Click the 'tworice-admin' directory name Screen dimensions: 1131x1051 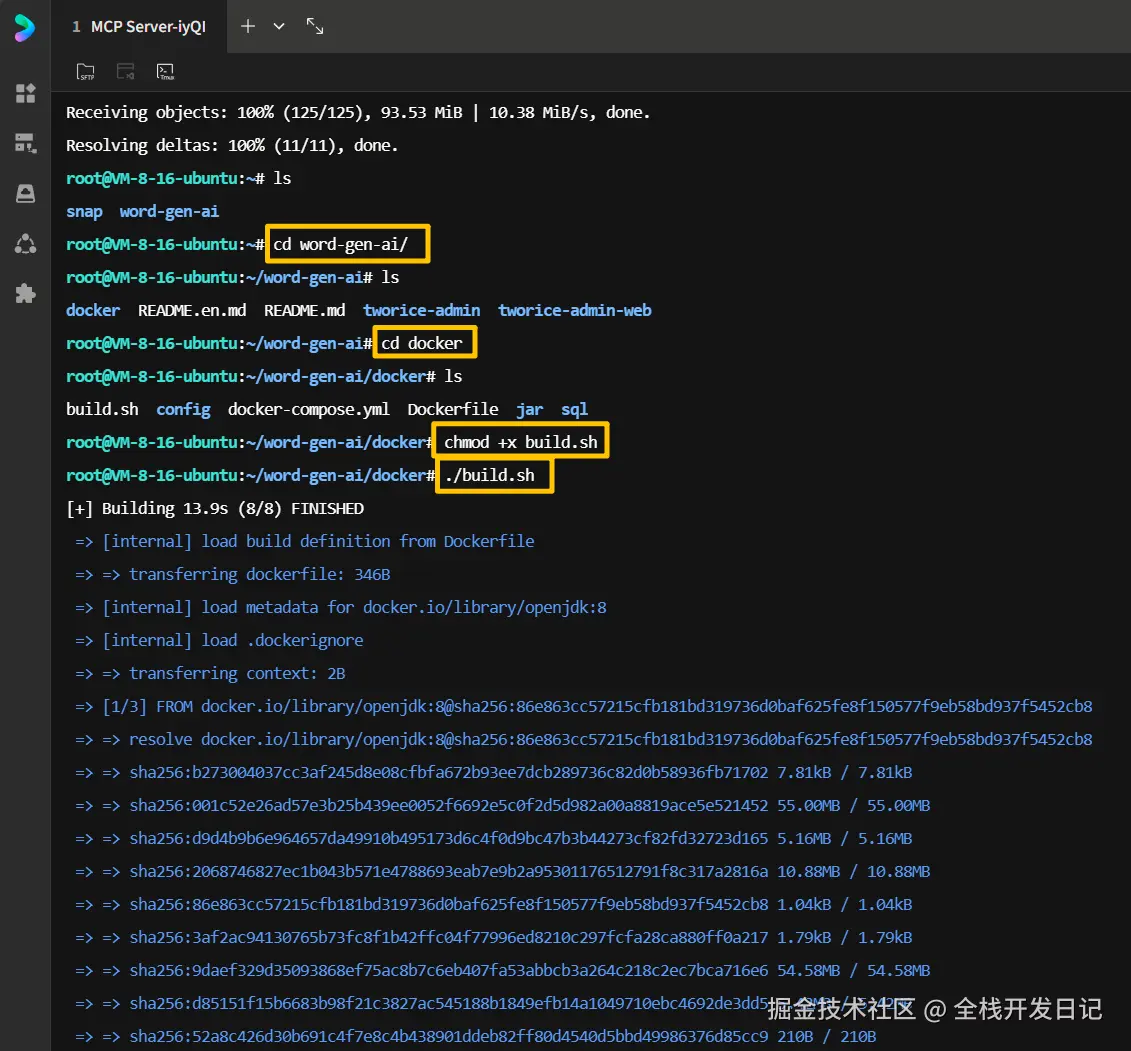pyautogui.click(x=421, y=310)
